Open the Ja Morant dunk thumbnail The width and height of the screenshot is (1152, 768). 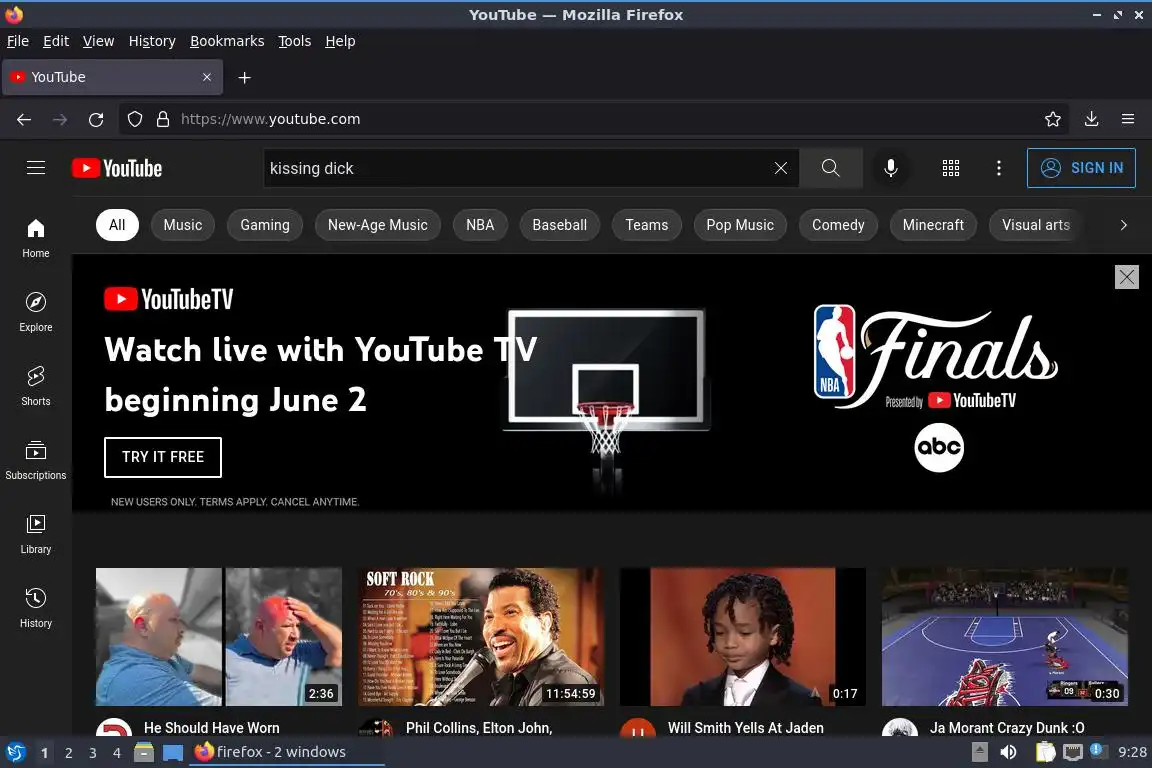point(1005,636)
